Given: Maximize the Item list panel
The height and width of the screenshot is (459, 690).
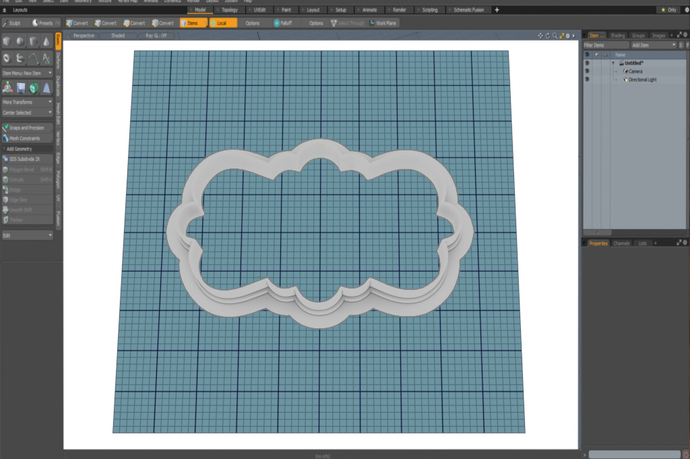Looking at the screenshot, I should click(679, 34).
